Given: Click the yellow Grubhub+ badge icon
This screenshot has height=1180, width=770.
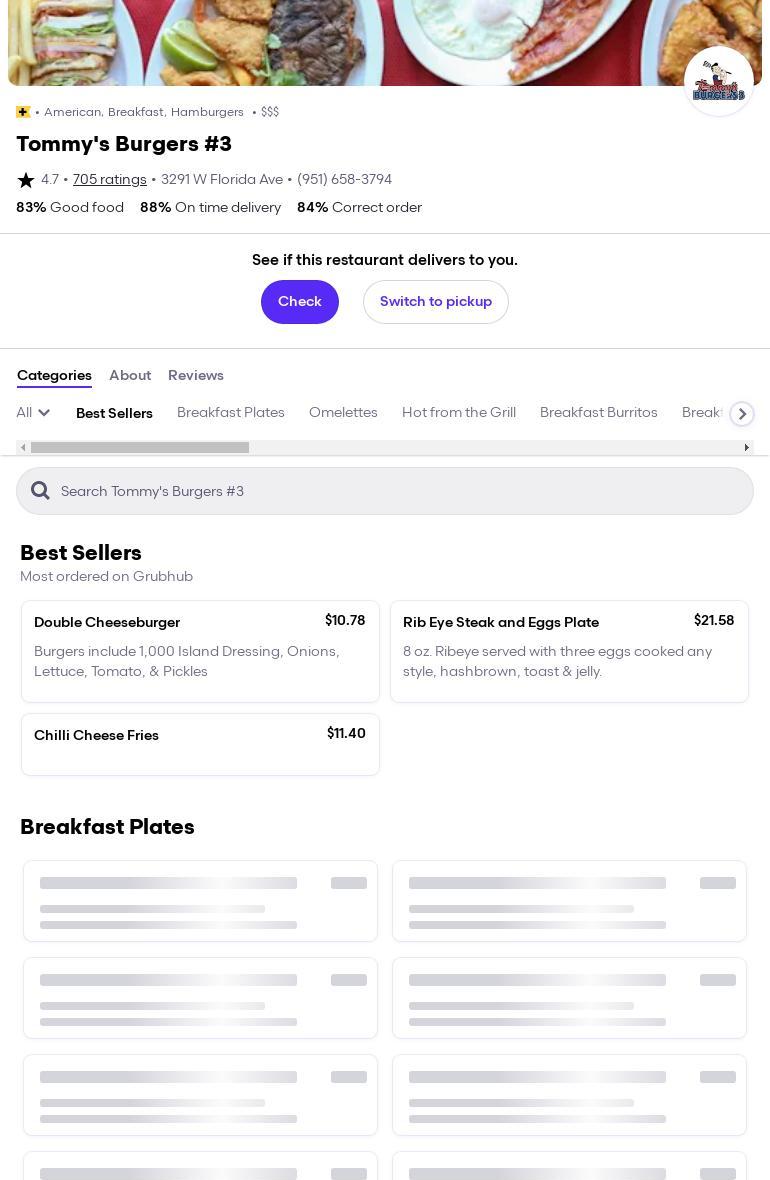Looking at the screenshot, I should click(23, 112).
